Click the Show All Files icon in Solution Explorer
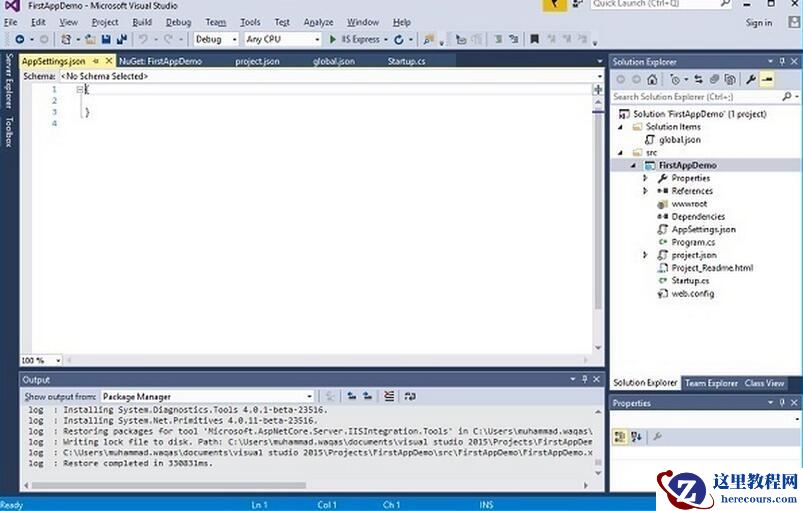 730,79
